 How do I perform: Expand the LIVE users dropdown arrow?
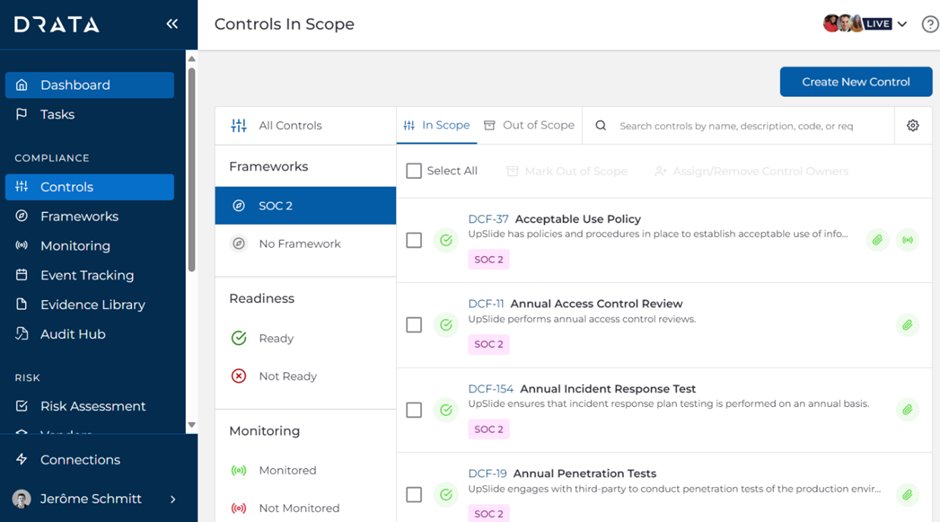pos(902,24)
